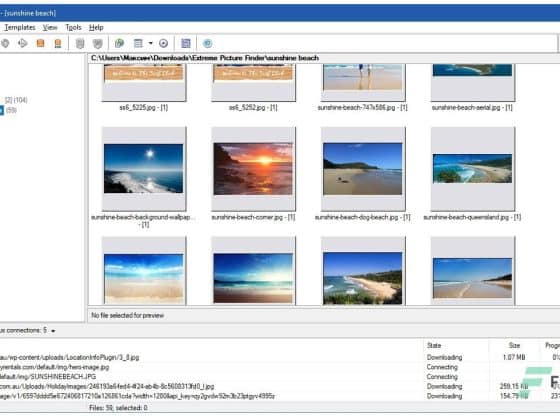Viewport: 560px width, 420px height.
Task: Click file name ss6_5252.jpg - [1]
Action: [253, 108]
